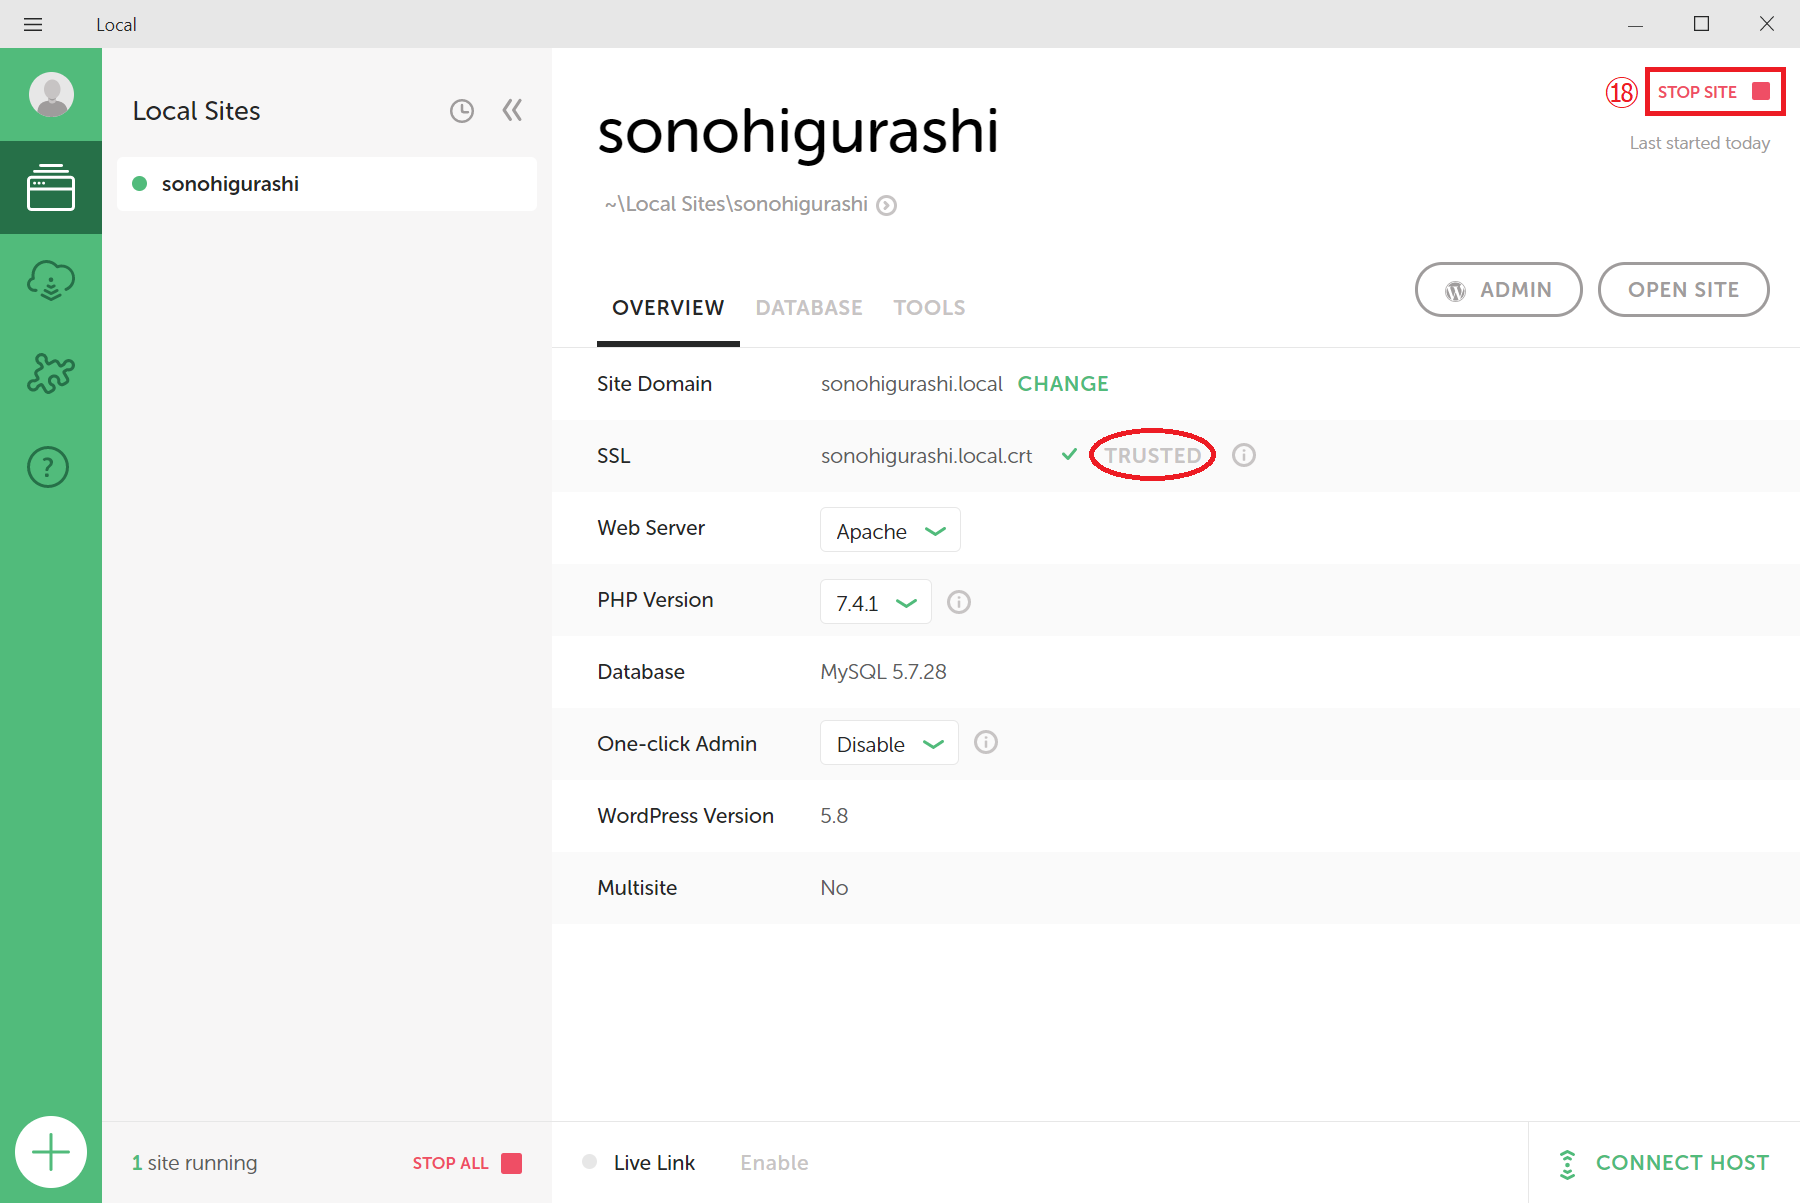
Task: Open the Help question mark icon
Action: (x=48, y=467)
